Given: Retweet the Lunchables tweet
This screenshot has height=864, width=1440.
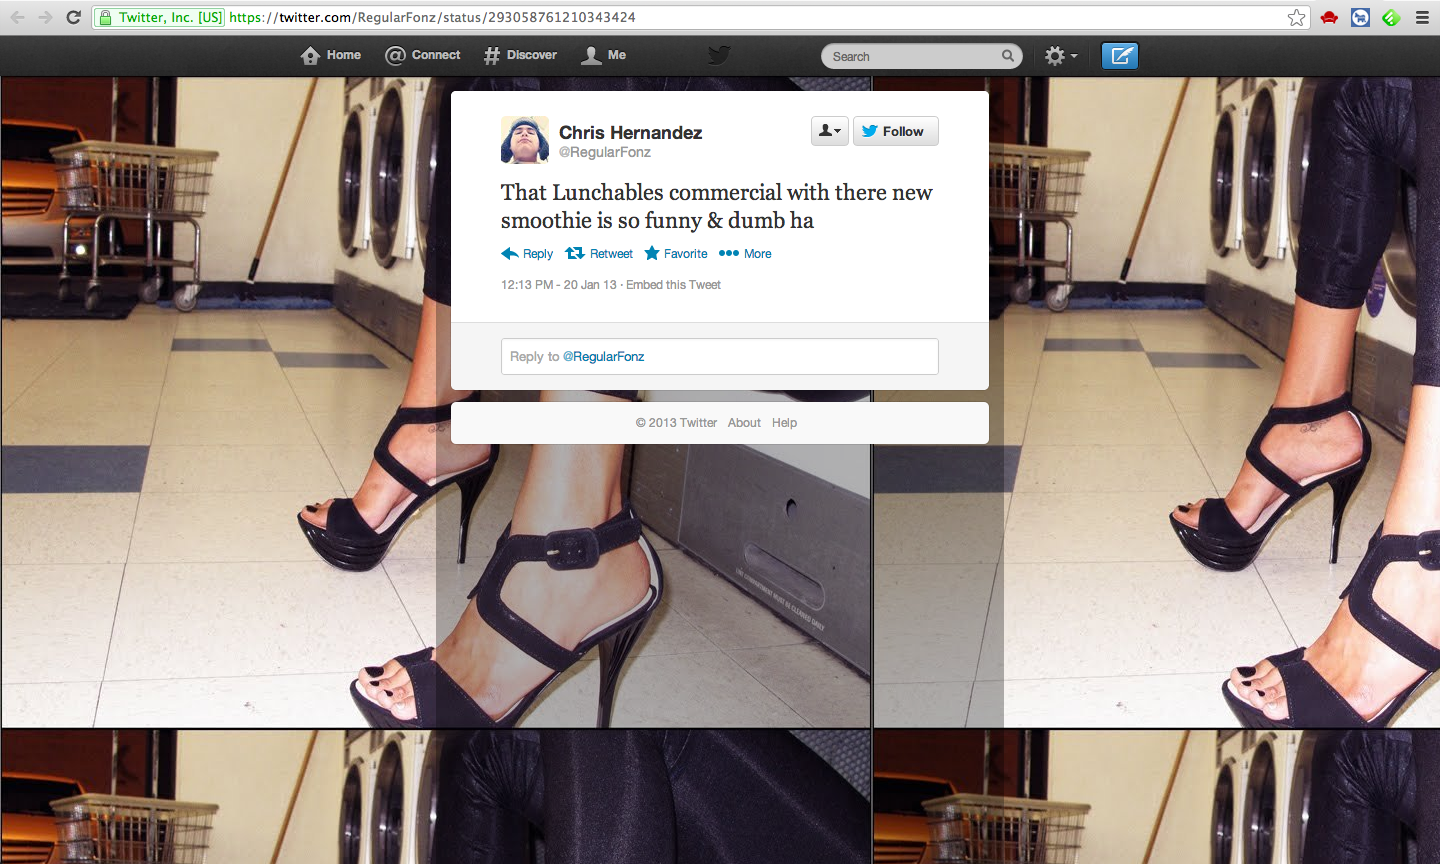Looking at the screenshot, I should [599, 254].
